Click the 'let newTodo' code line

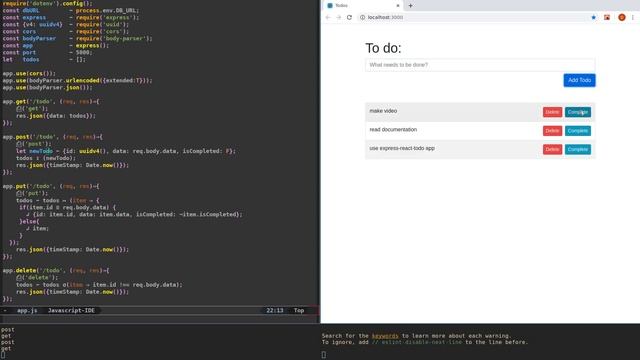pos(126,151)
